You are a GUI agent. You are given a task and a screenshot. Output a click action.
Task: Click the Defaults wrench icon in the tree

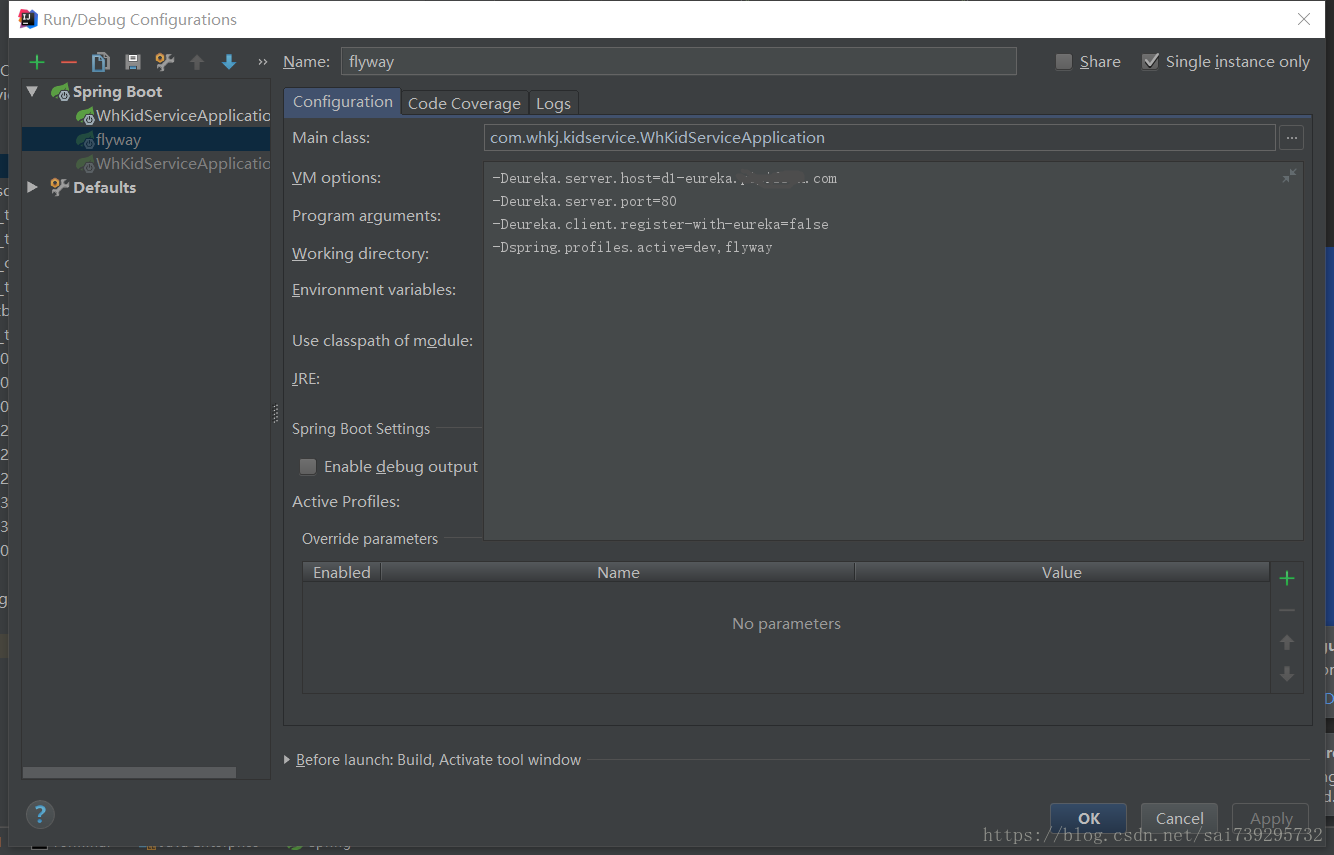60,187
